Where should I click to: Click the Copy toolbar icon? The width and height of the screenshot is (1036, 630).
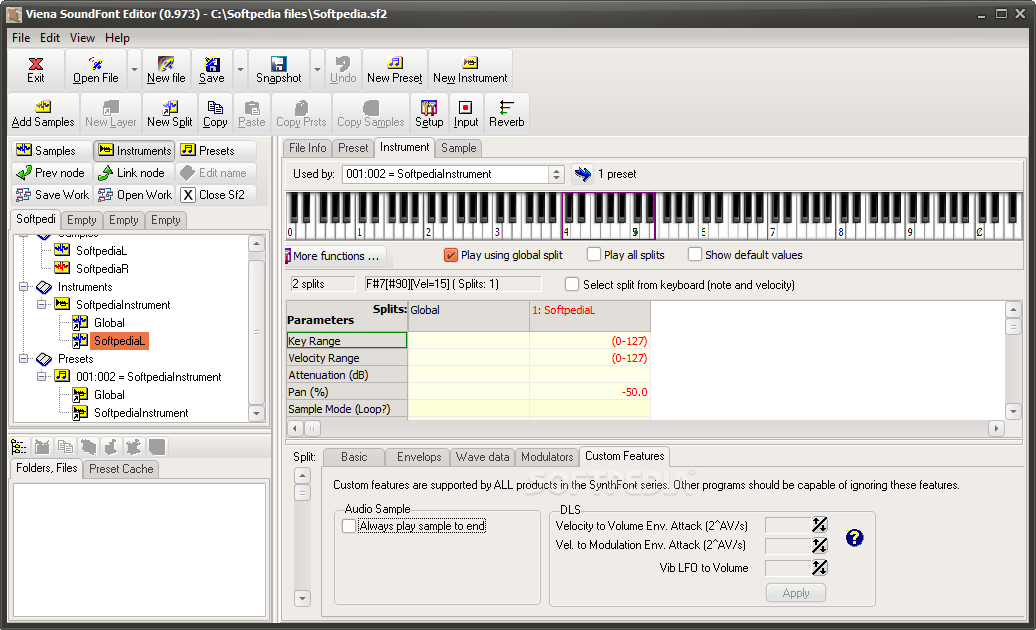pos(215,114)
